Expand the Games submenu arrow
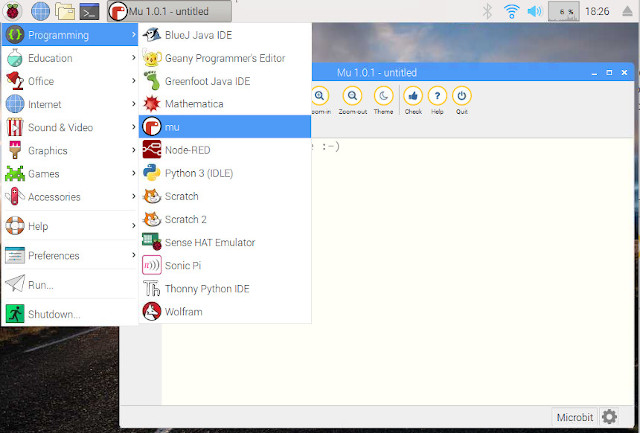 tap(133, 173)
